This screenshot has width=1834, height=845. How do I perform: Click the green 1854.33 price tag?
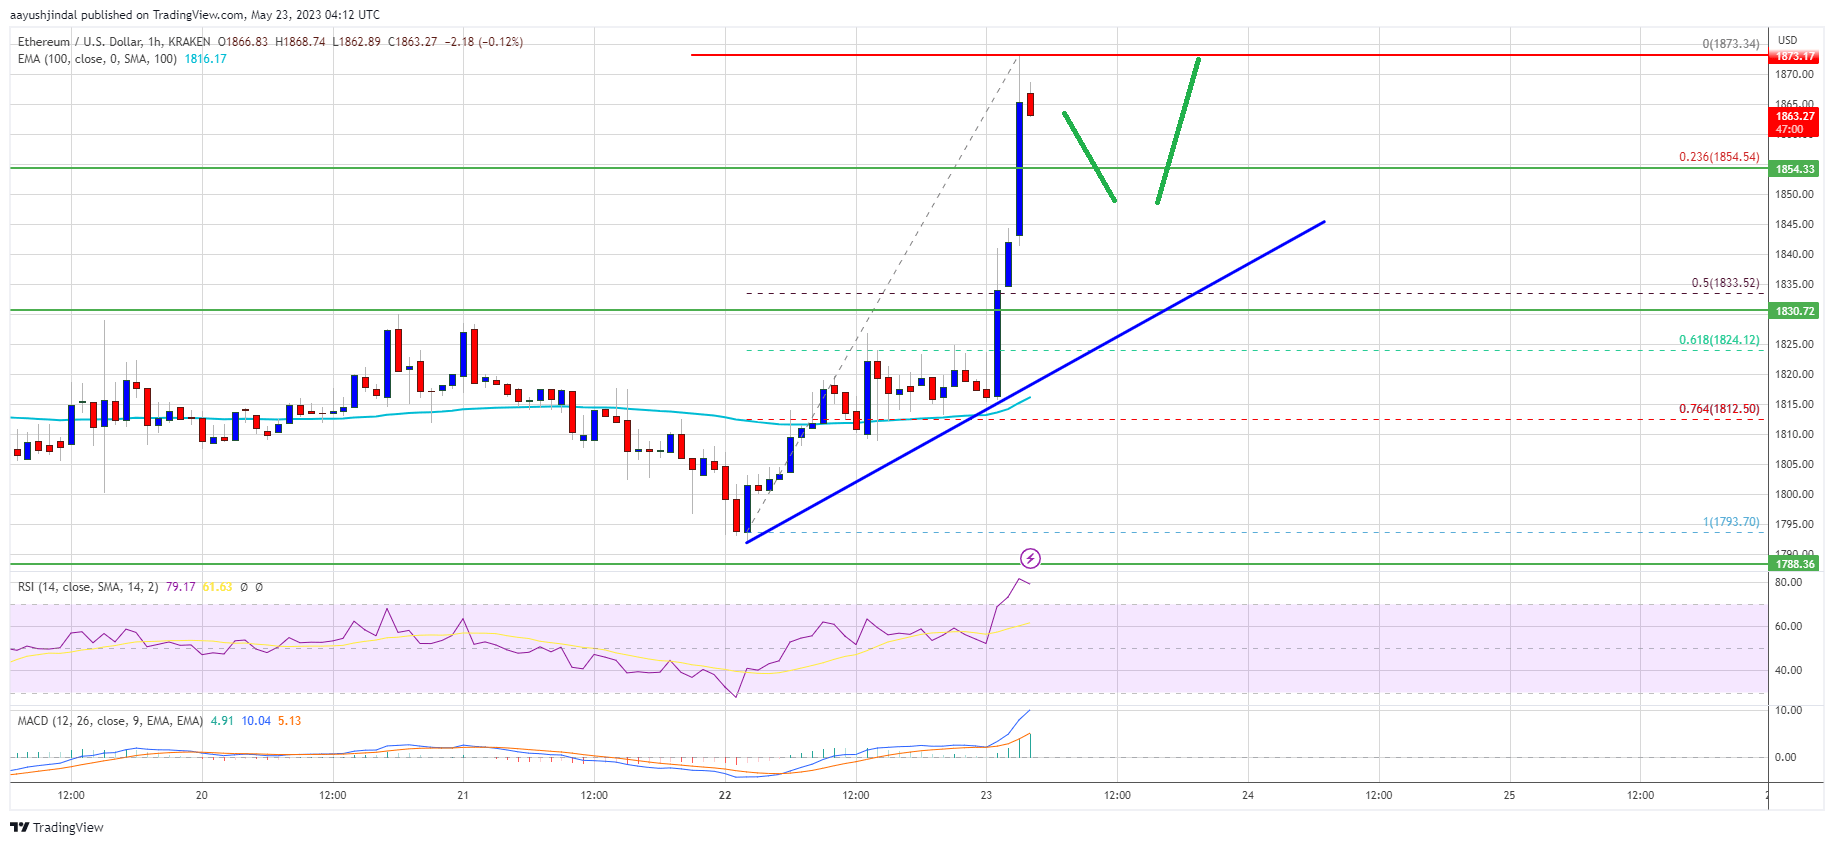click(x=1795, y=169)
